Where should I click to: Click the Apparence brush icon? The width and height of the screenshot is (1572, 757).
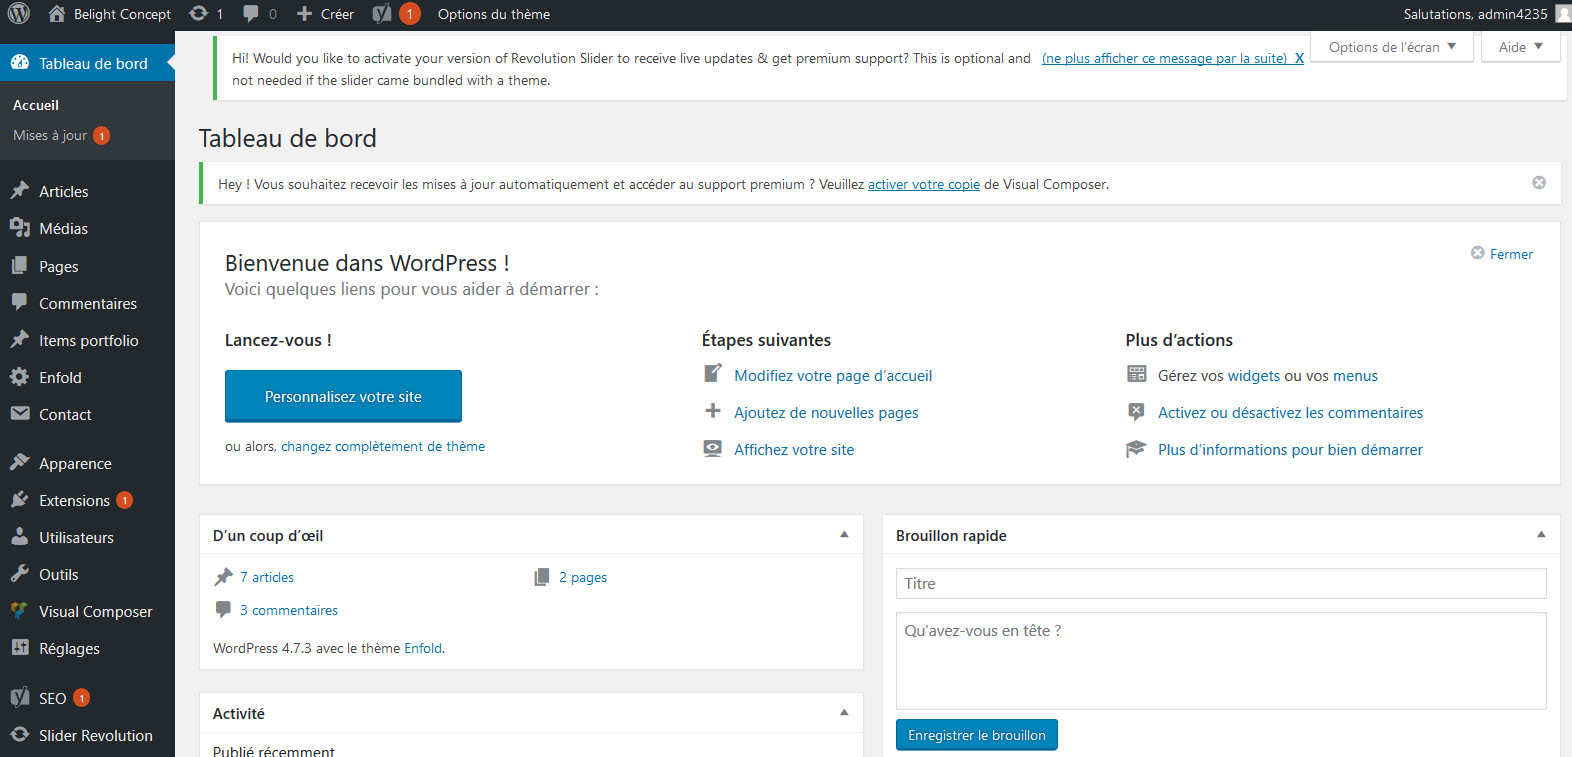pos(20,462)
